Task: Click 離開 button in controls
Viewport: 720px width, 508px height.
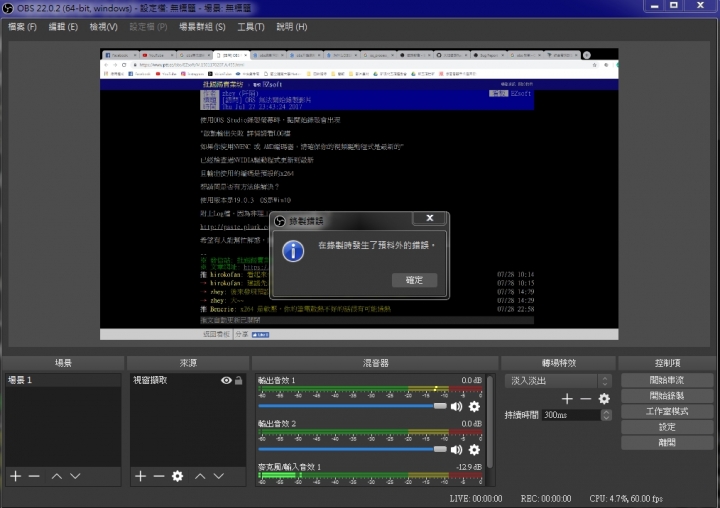Action: point(667,443)
